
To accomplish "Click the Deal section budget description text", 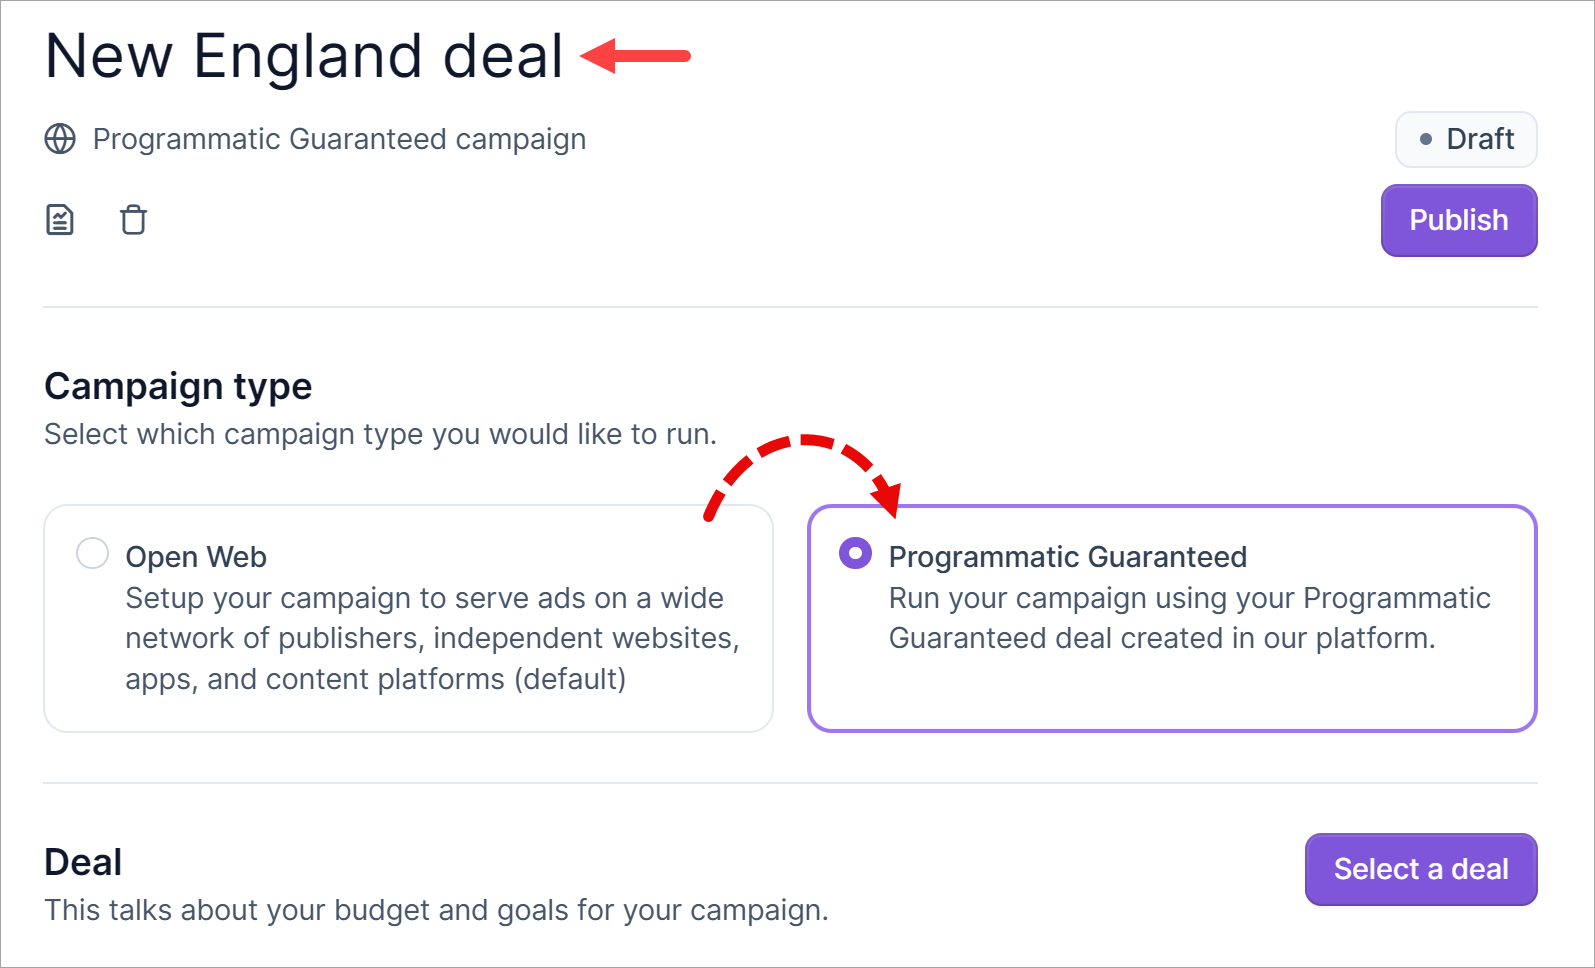I will (436, 910).
